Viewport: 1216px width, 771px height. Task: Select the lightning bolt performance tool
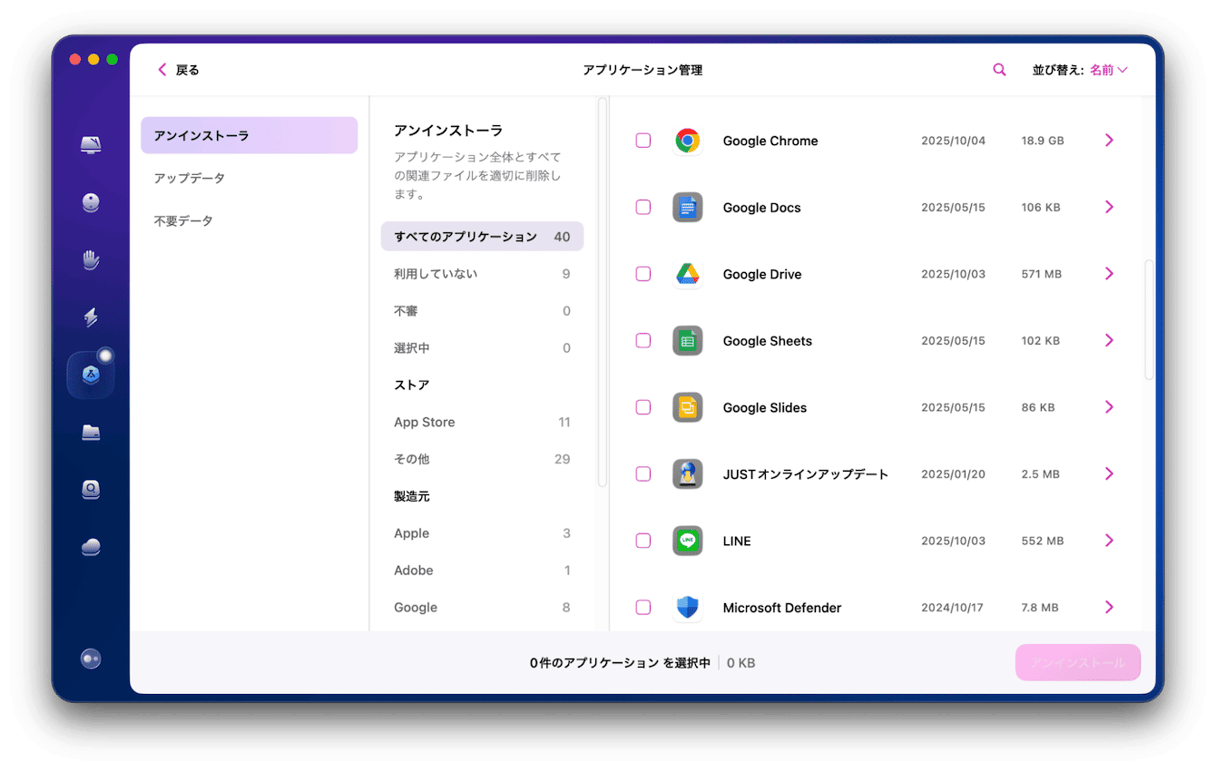click(x=90, y=316)
